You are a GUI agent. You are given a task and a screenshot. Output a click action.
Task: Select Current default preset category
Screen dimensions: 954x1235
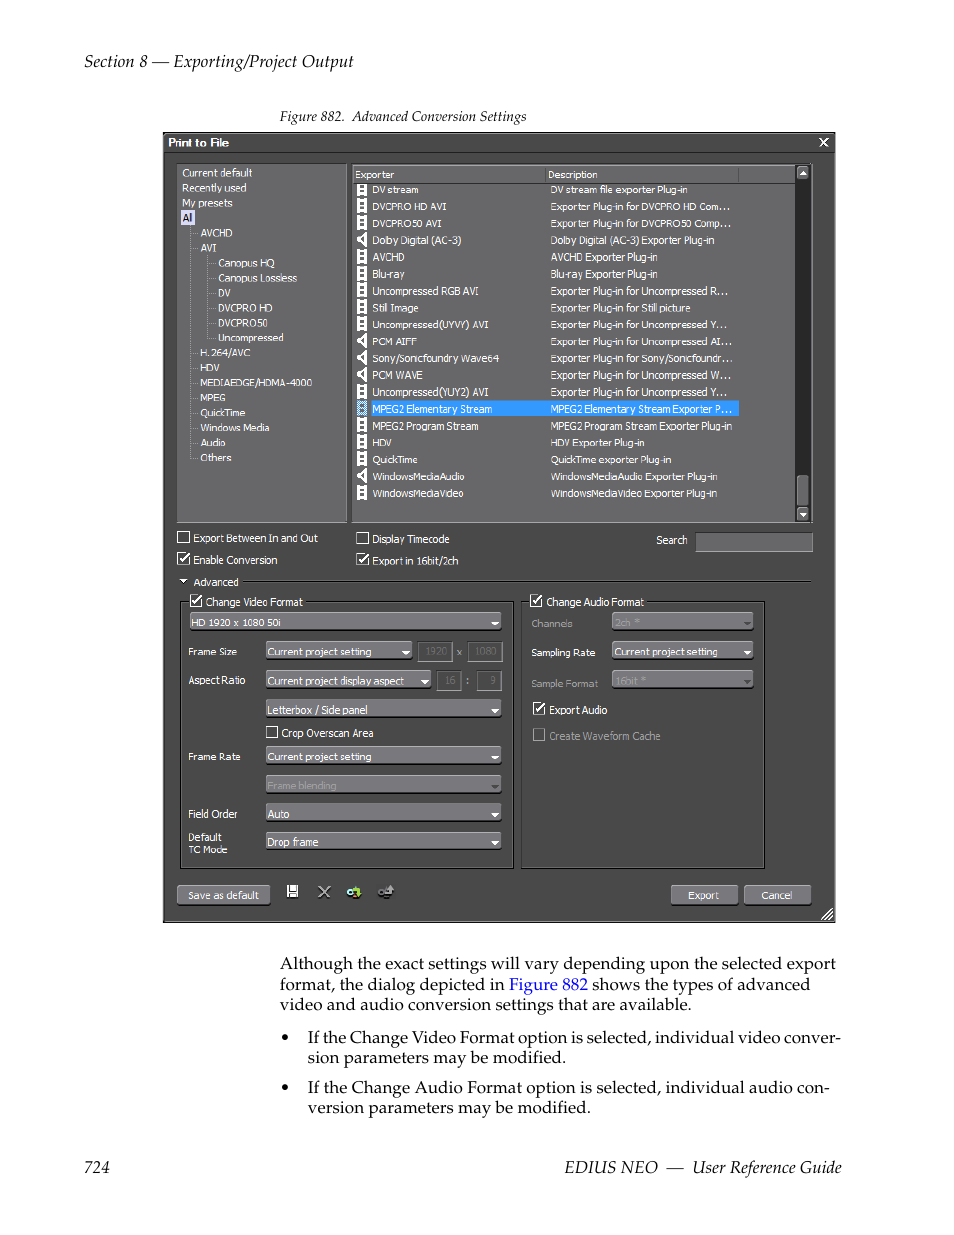click(x=217, y=173)
